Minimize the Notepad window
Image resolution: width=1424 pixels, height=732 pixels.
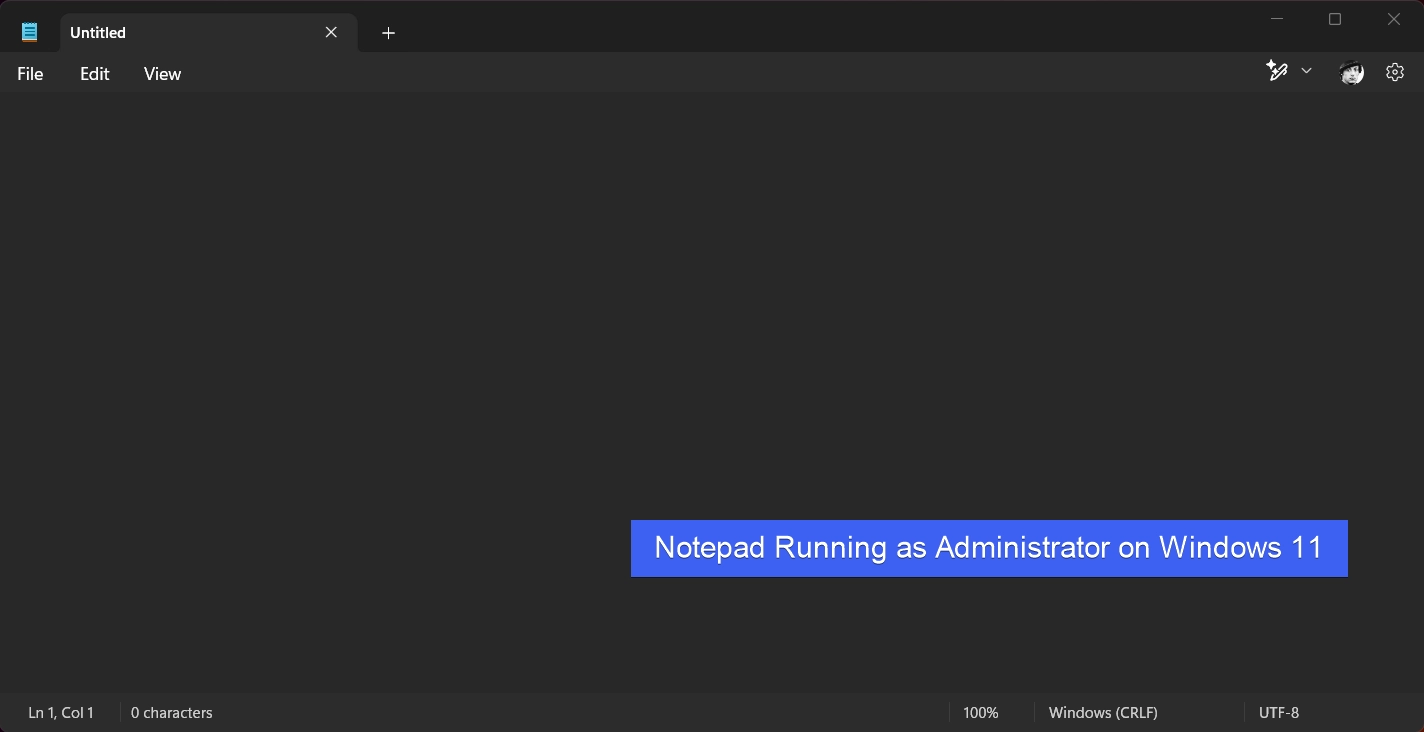point(1277,19)
